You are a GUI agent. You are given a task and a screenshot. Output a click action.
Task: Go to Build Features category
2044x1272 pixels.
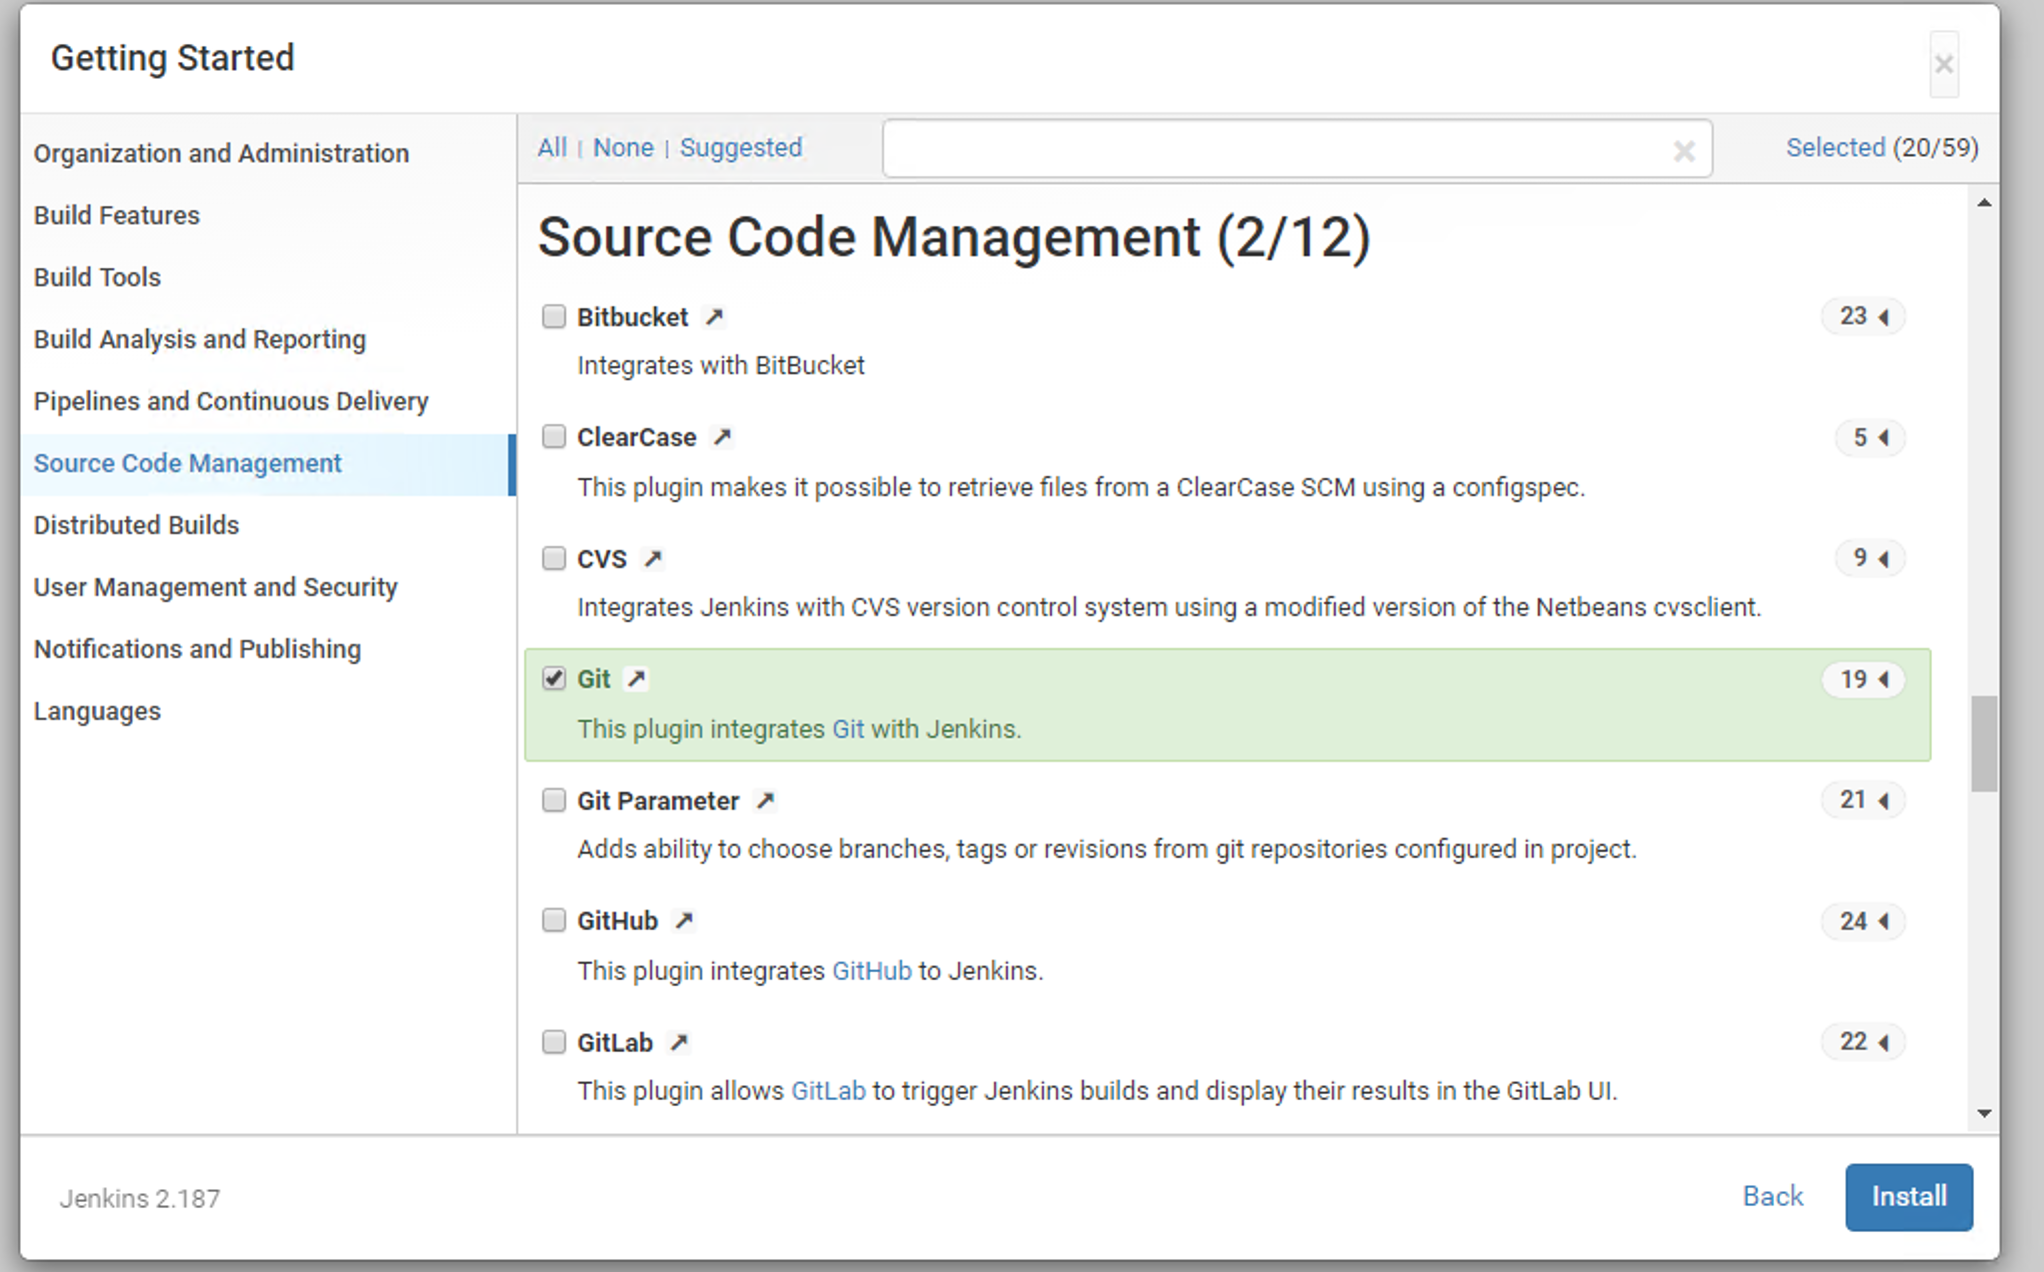click(117, 215)
